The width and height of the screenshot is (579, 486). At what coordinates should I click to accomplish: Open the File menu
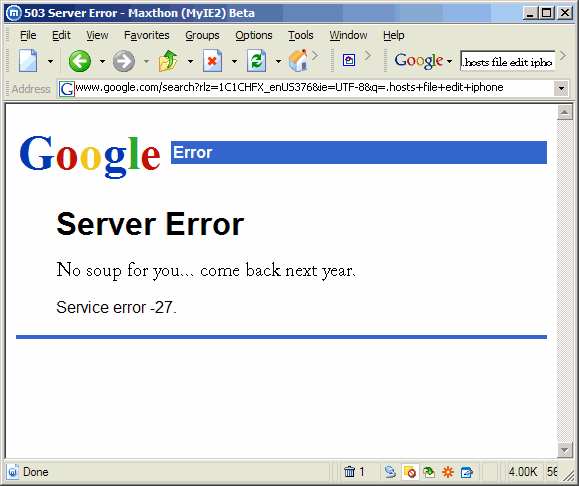pyautogui.click(x=28, y=35)
